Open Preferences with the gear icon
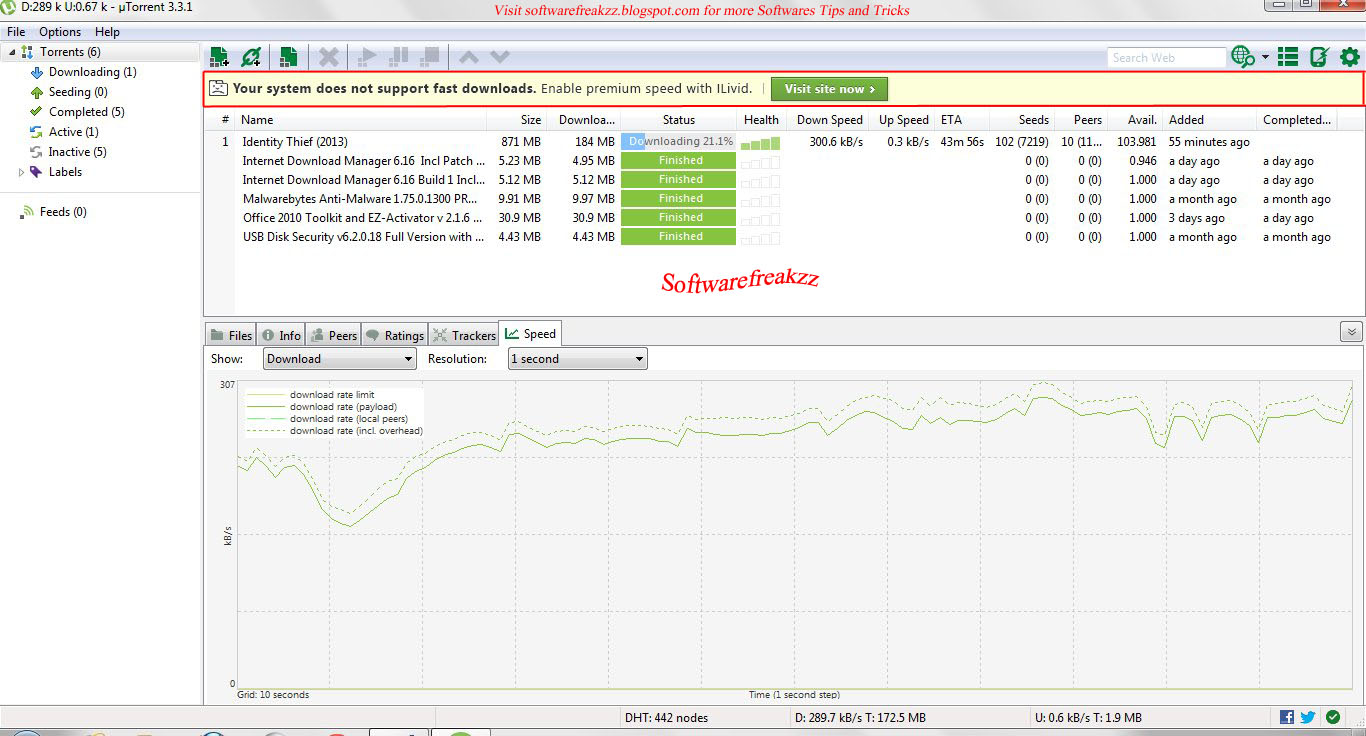This screenshot has height=736, width=1366. point(1350,57)
